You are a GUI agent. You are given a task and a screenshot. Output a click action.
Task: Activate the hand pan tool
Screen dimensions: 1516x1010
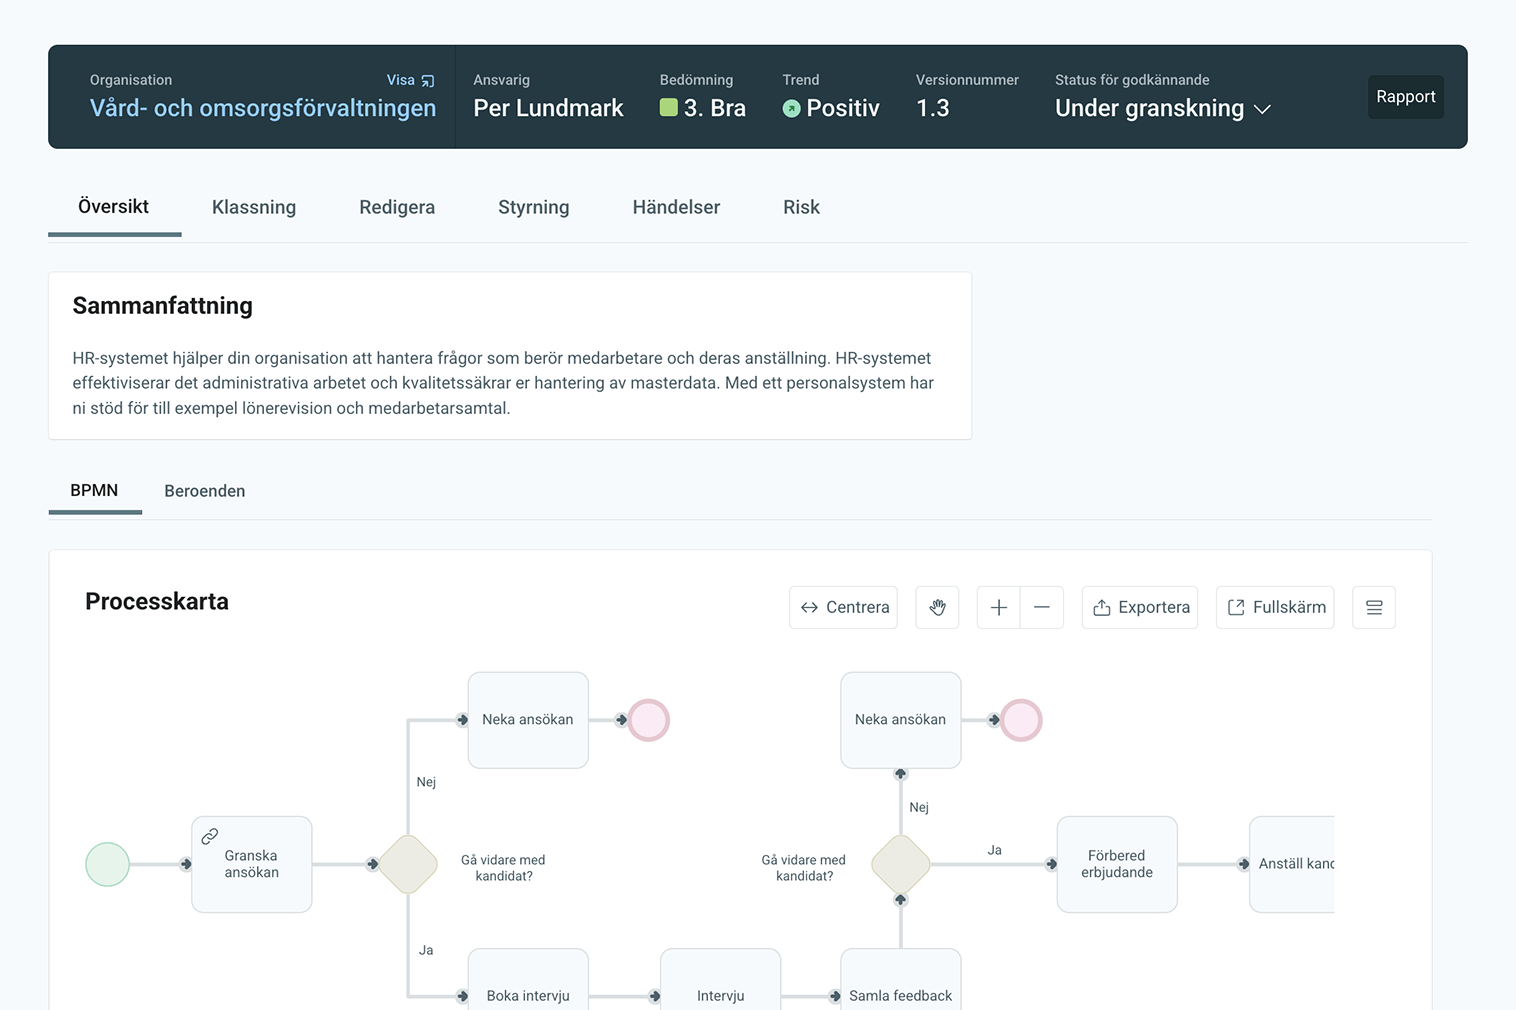point(937,607)
